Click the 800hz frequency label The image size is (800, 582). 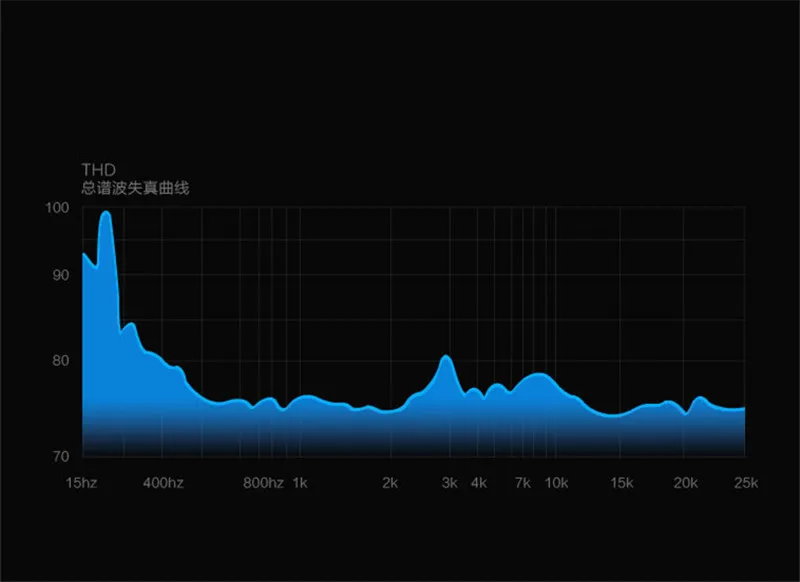point(263,483)
